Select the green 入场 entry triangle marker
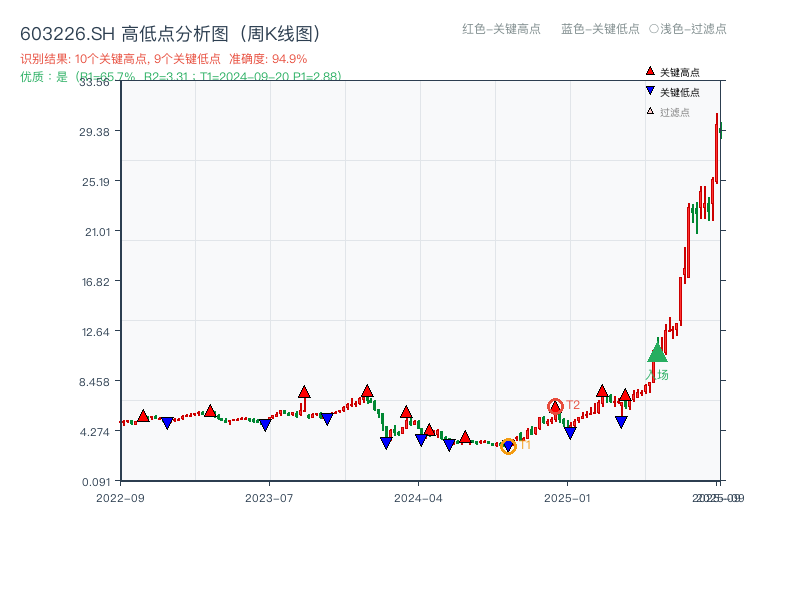Screen dimensions: 800x600 [656, 355]
